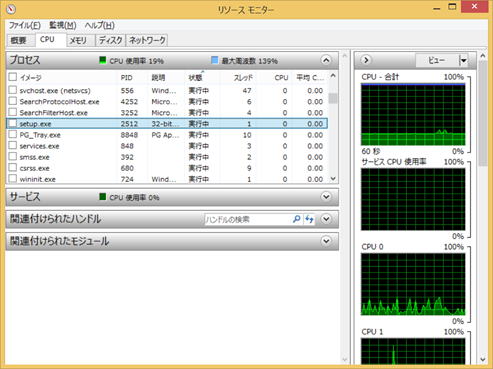Image resolution: width=493 pixels, height=369 pixels.
Task: Open the 監視(M) menu
Action: click(63, 25)
